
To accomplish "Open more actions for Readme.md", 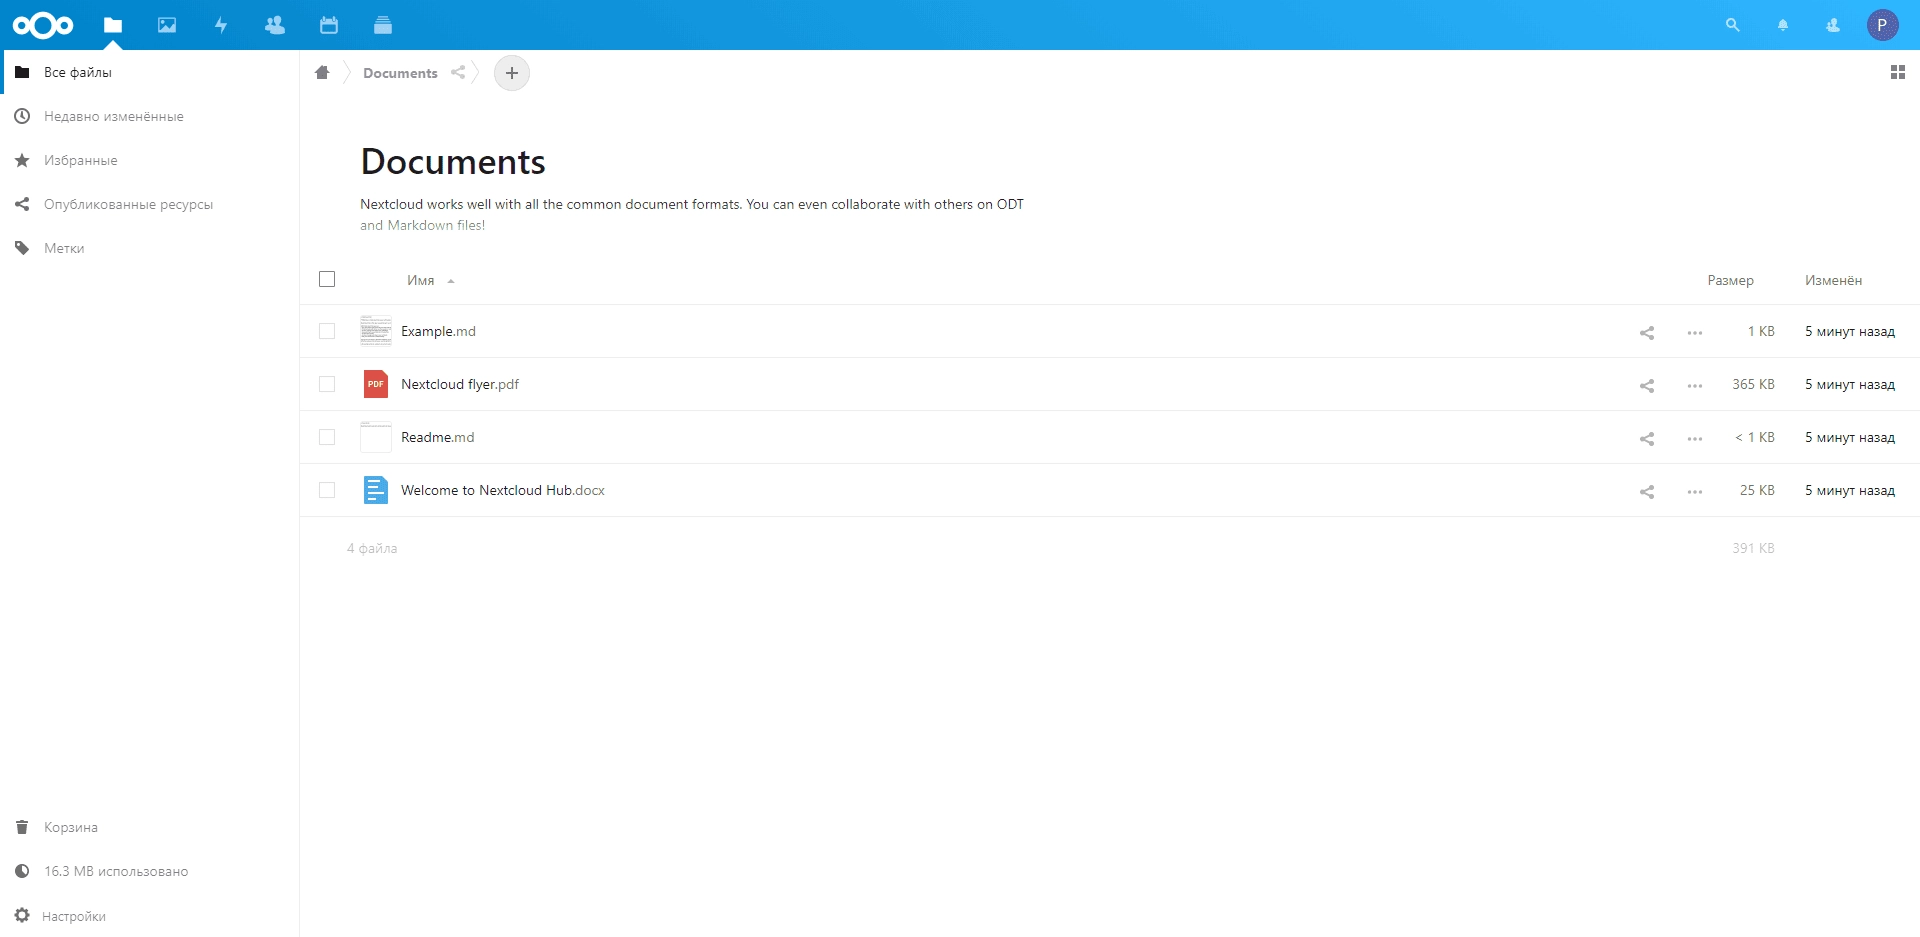I will (x=1695, y=438).
